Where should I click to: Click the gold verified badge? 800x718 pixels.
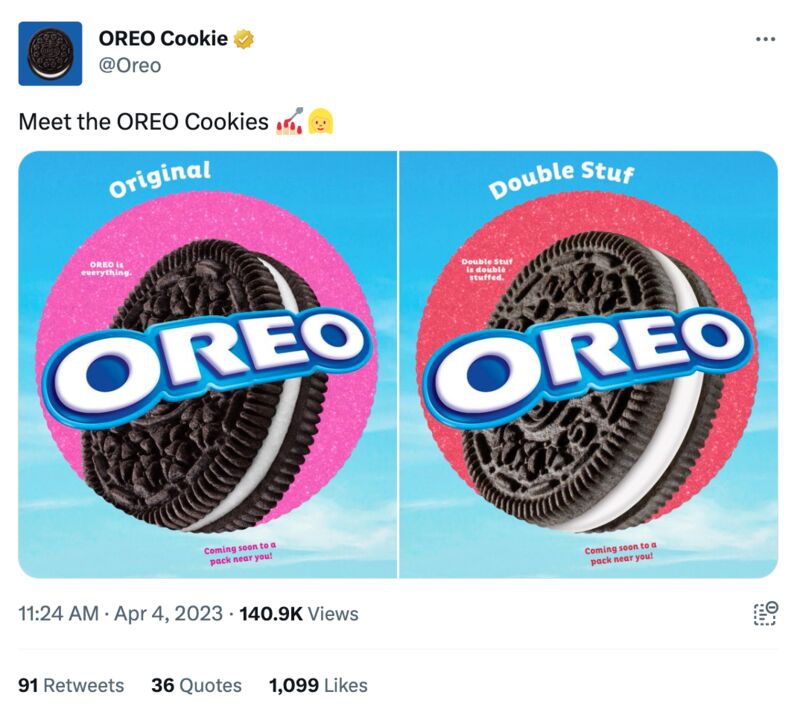244,40
